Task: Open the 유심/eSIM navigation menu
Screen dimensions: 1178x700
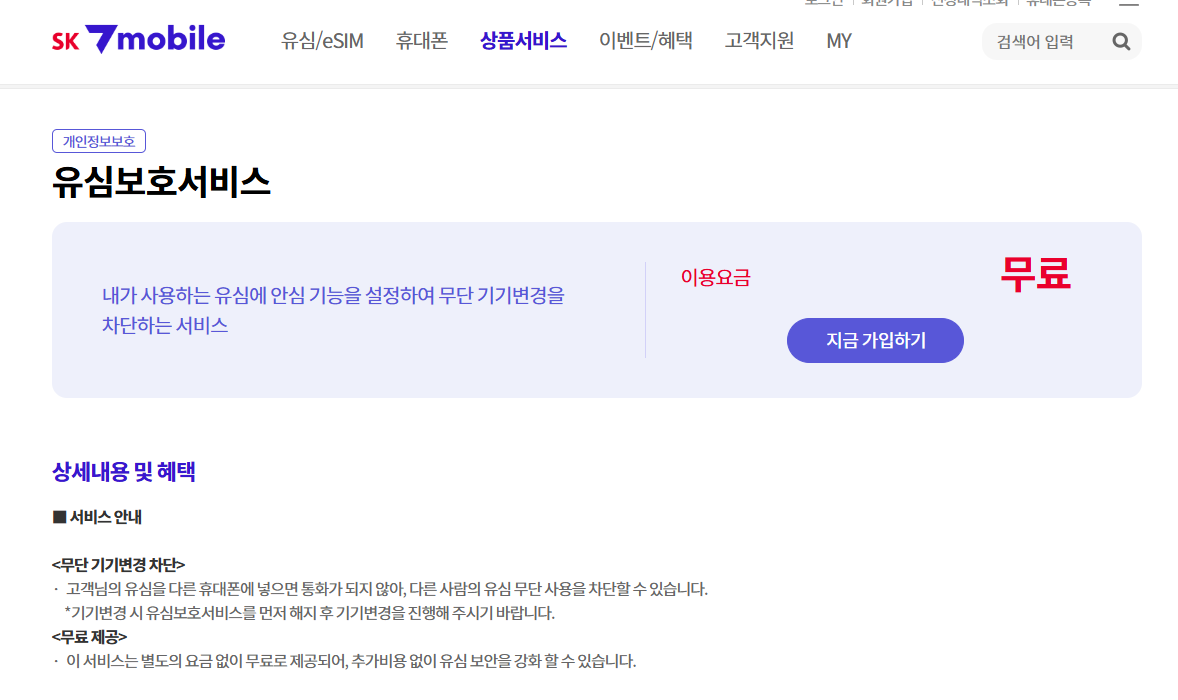Action: coord(321,41)
